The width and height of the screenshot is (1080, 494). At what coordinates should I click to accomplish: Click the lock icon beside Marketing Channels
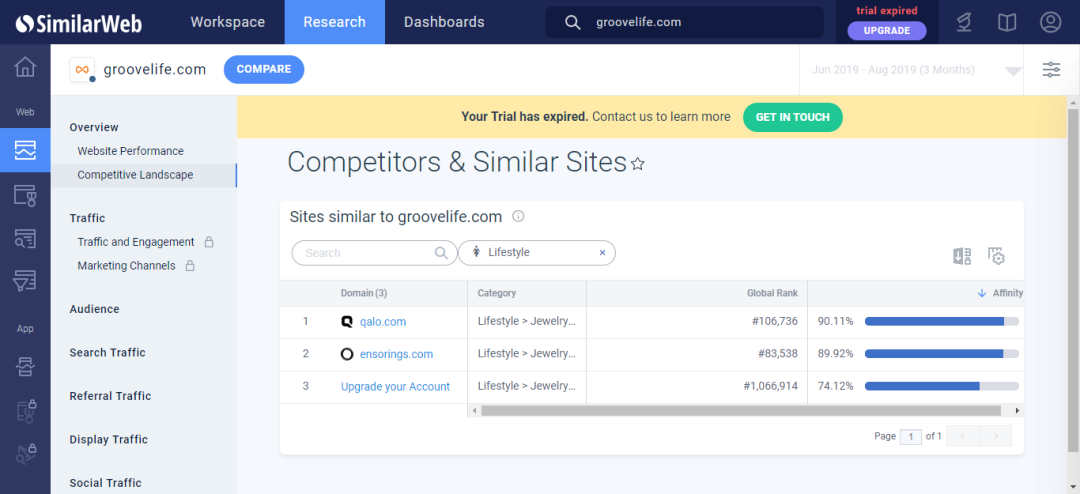coord(190,265)
